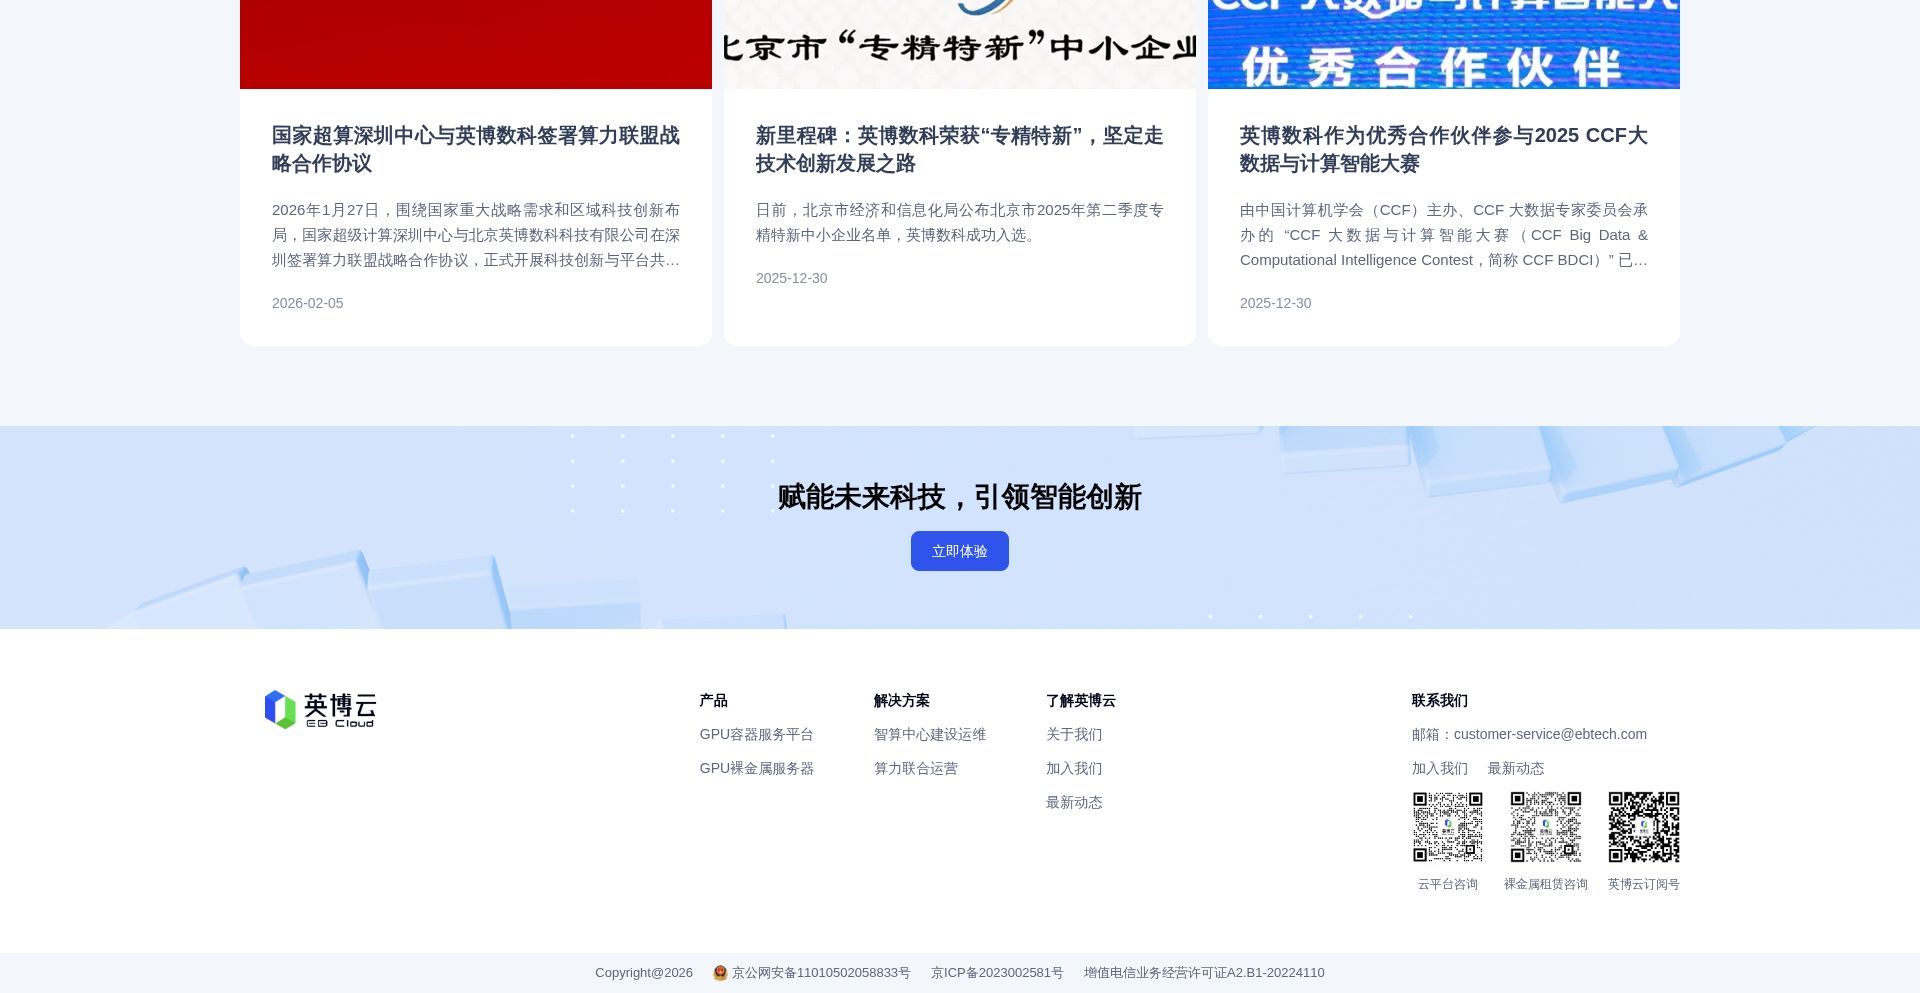This screenshot has width=1920, height=993.
Task: Click the customer-service@ebtech.com email address
Action: pyautogui.click(x=1550, y=734)
